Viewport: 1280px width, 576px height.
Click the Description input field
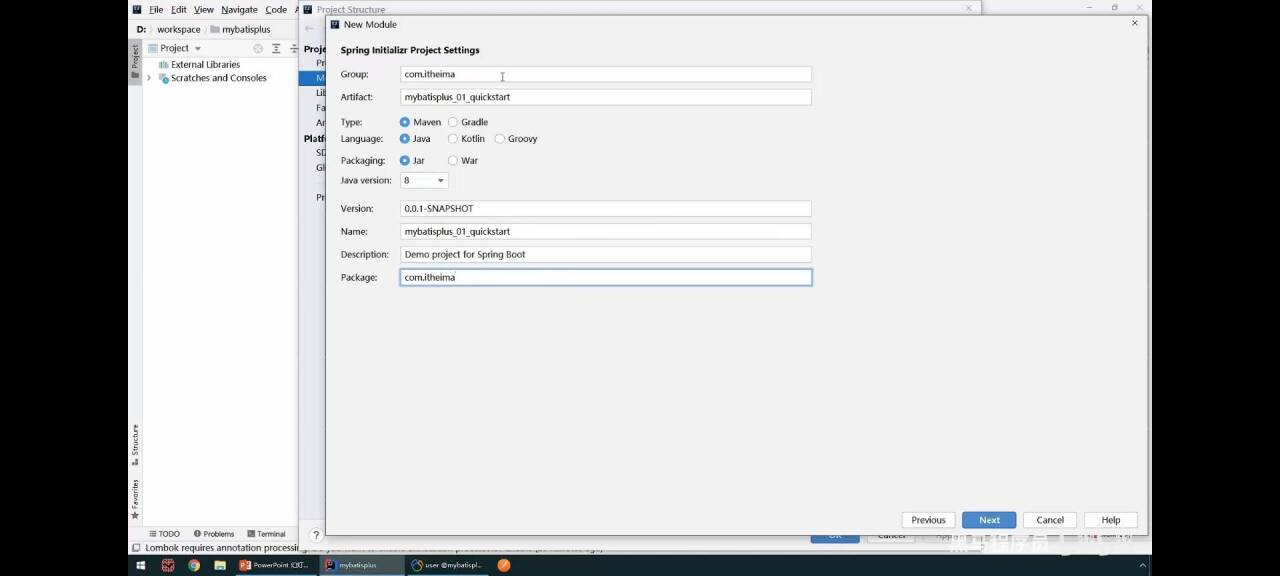coord(605,254)
